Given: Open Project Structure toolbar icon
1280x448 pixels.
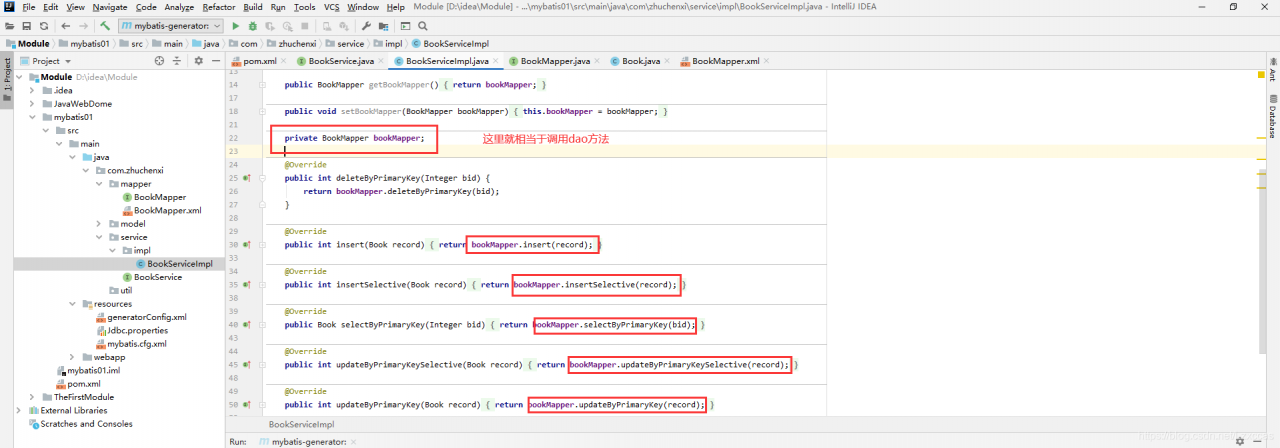Looking at the screenshot, I should pos(382,25).
